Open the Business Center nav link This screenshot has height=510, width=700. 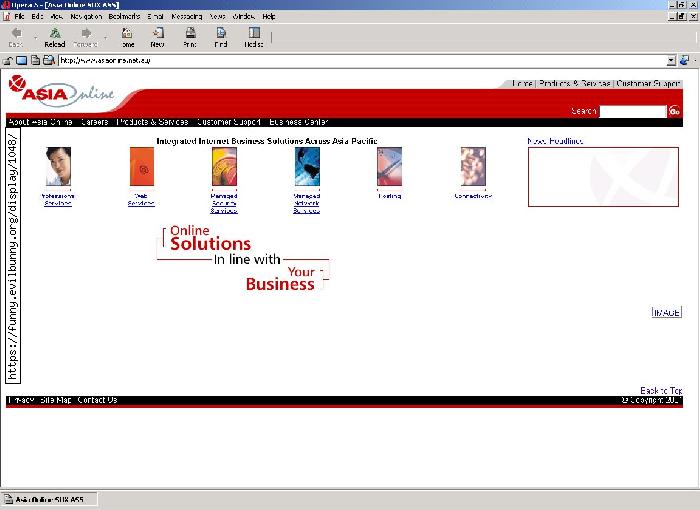(x=299, y=122)
